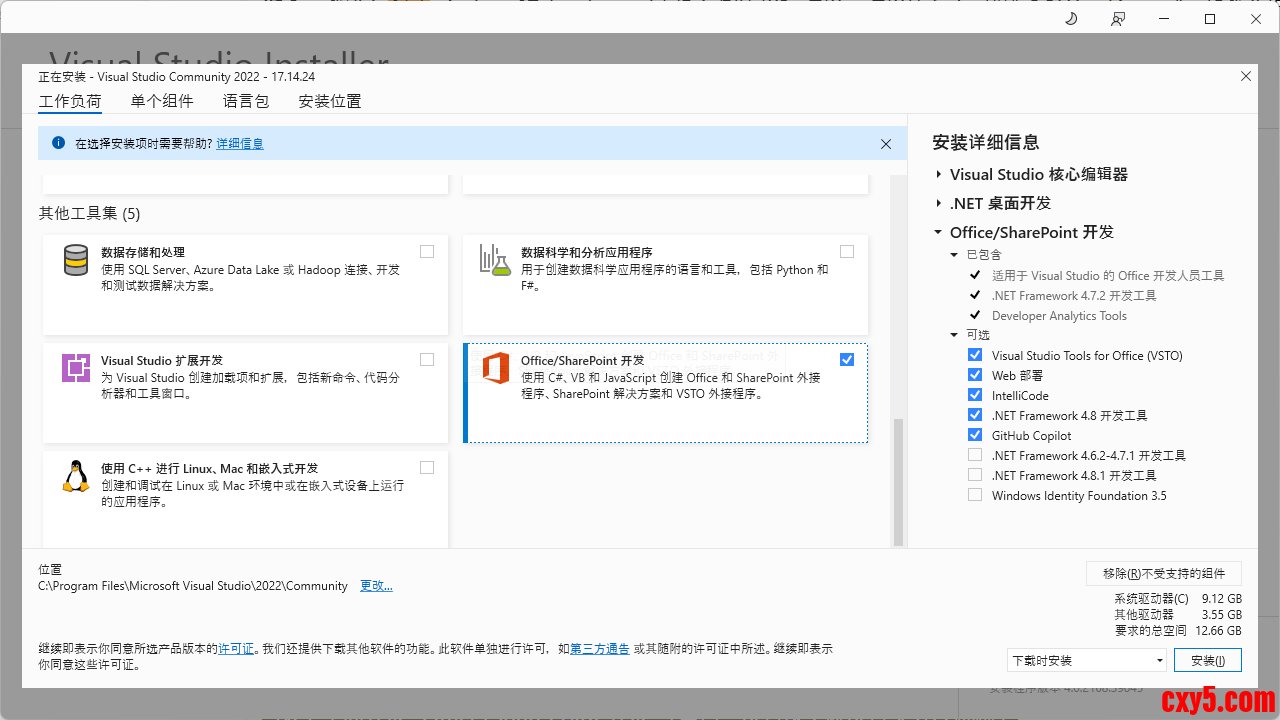Close the installing Visual Studio Community dialog
Viewport: 1280px width, 720px height.
pos(1246,76)
